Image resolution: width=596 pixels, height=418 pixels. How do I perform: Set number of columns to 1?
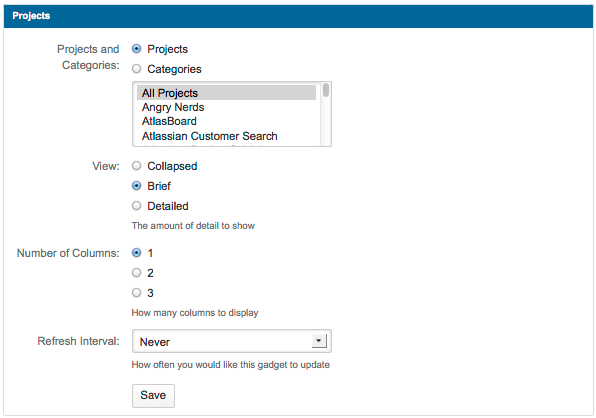pyautogui.click(x=136, y=253)
